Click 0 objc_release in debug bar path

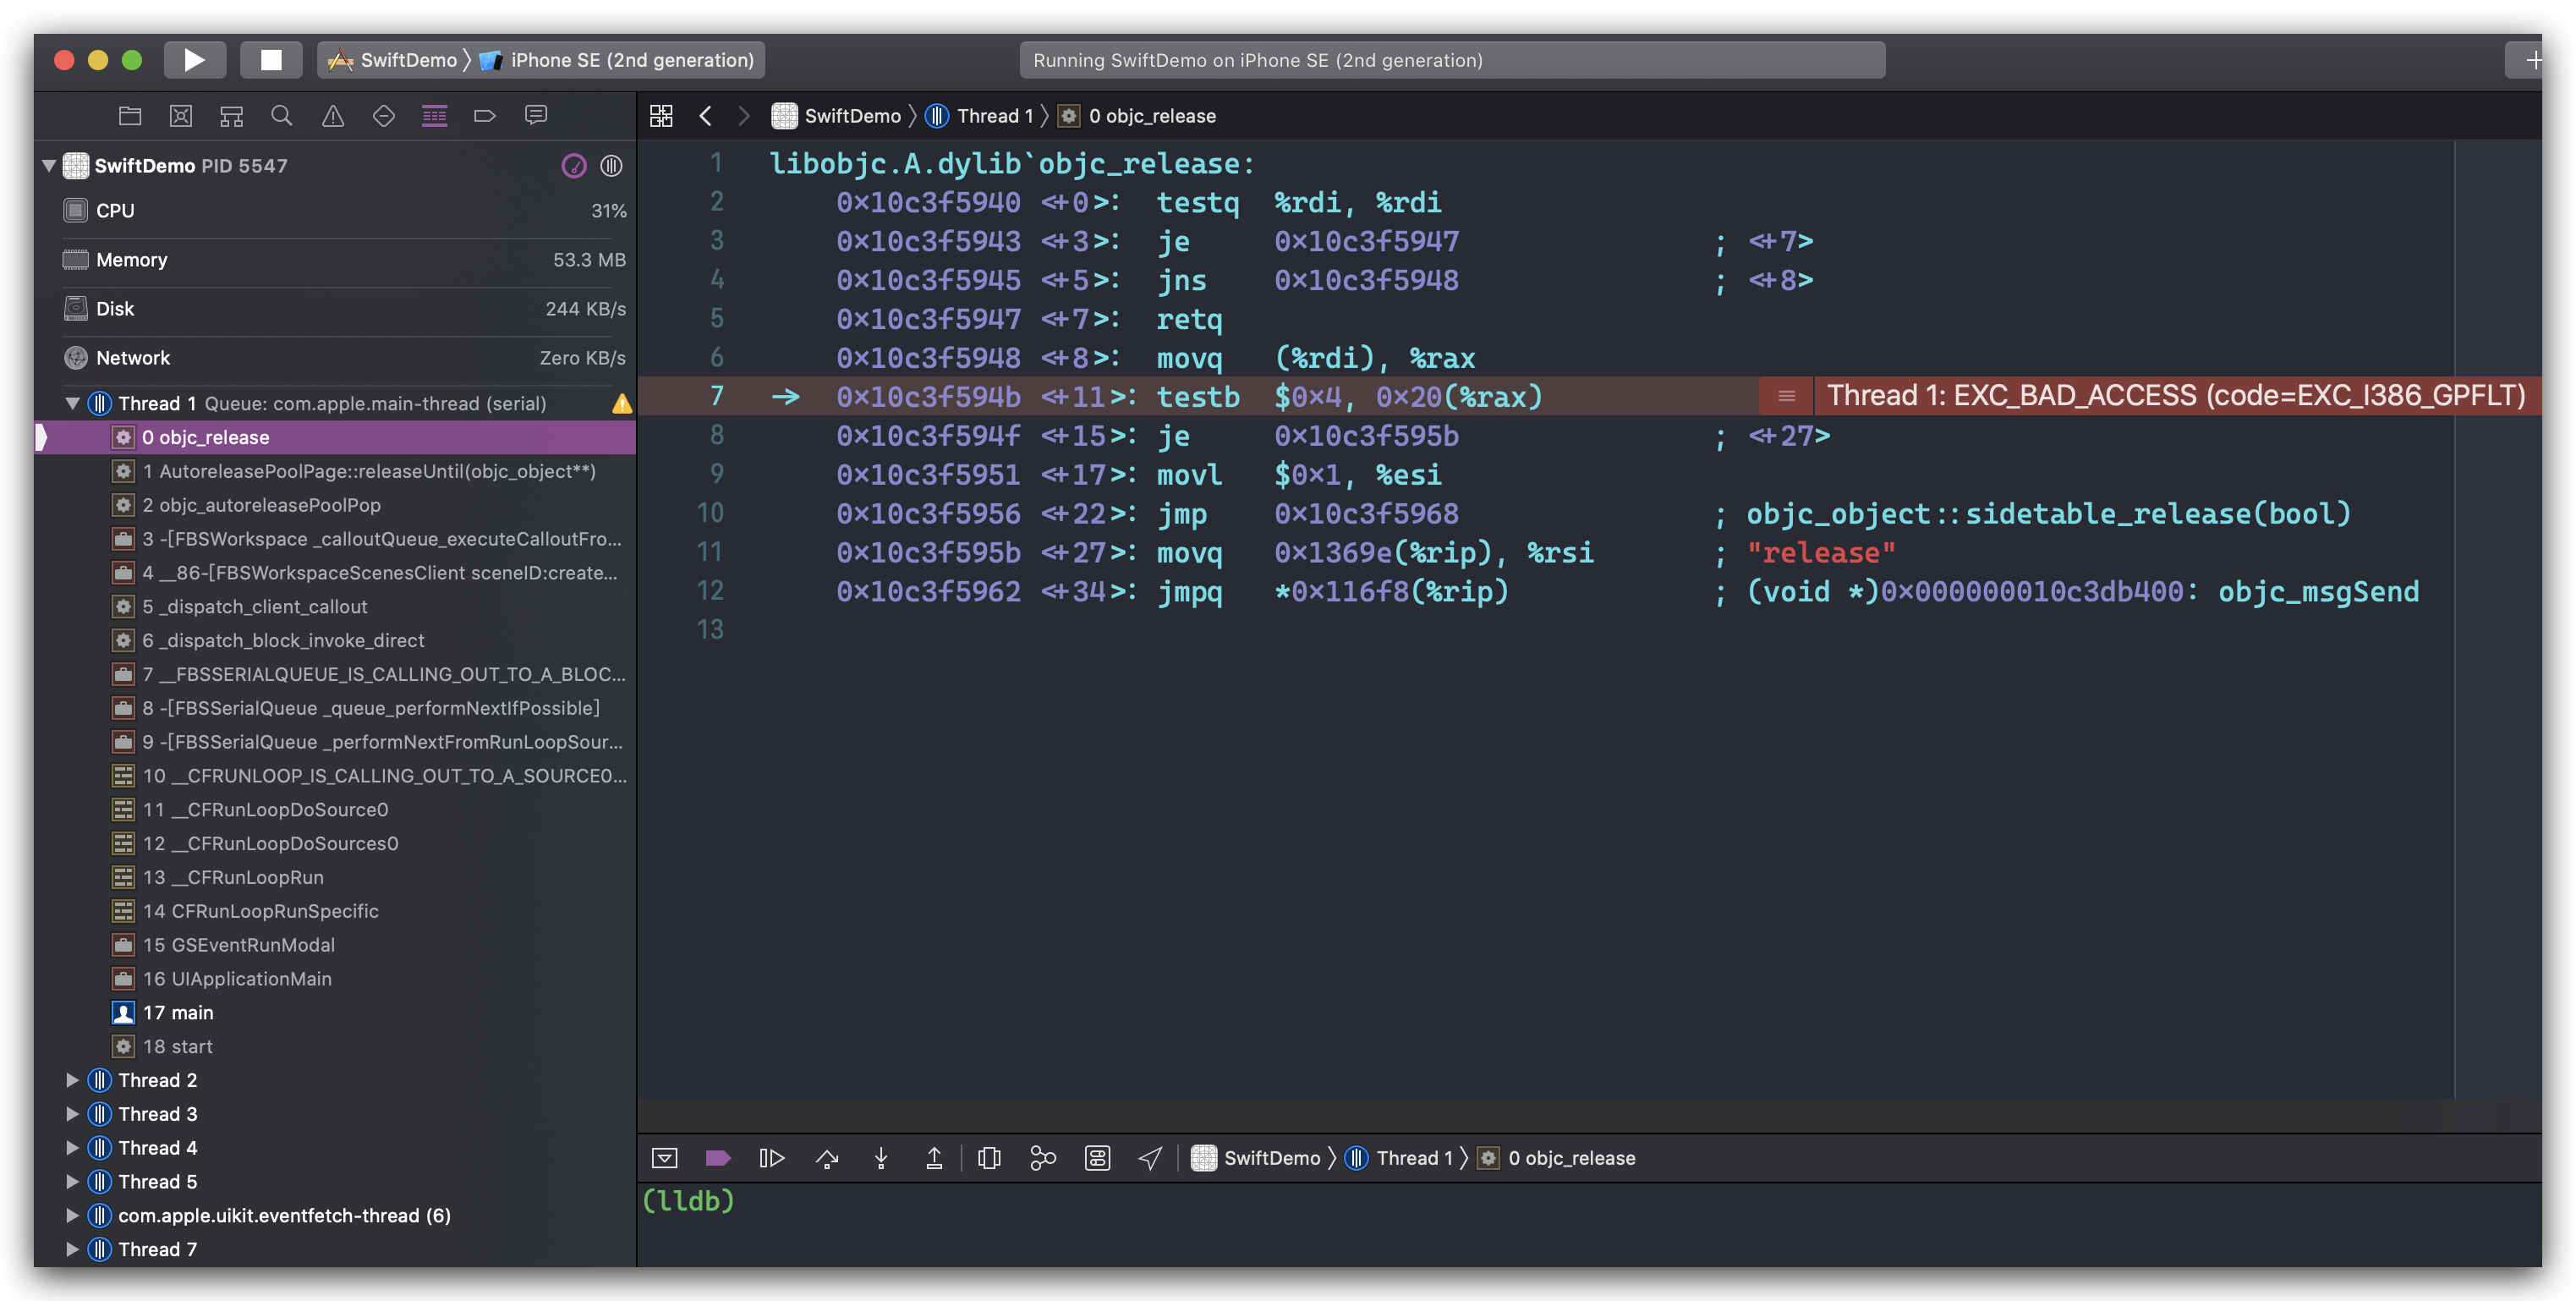tap(1558, 1158)
